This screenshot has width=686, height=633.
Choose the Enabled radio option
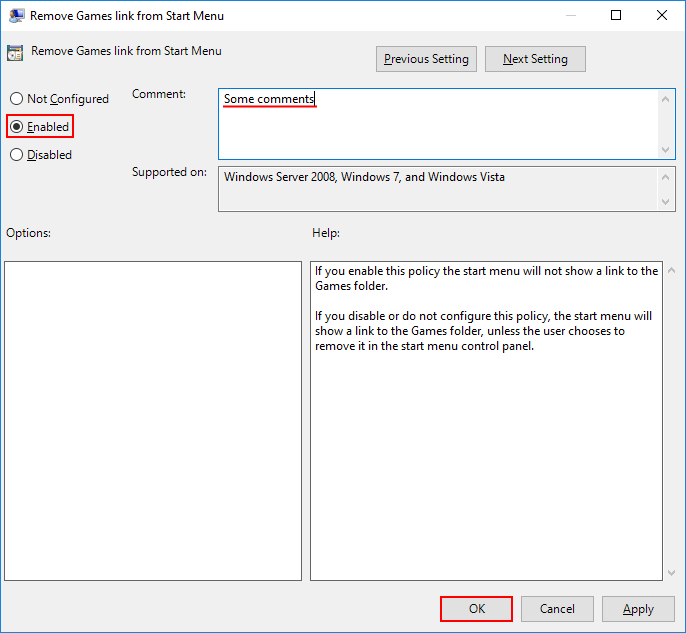click(x=17, y=127)
